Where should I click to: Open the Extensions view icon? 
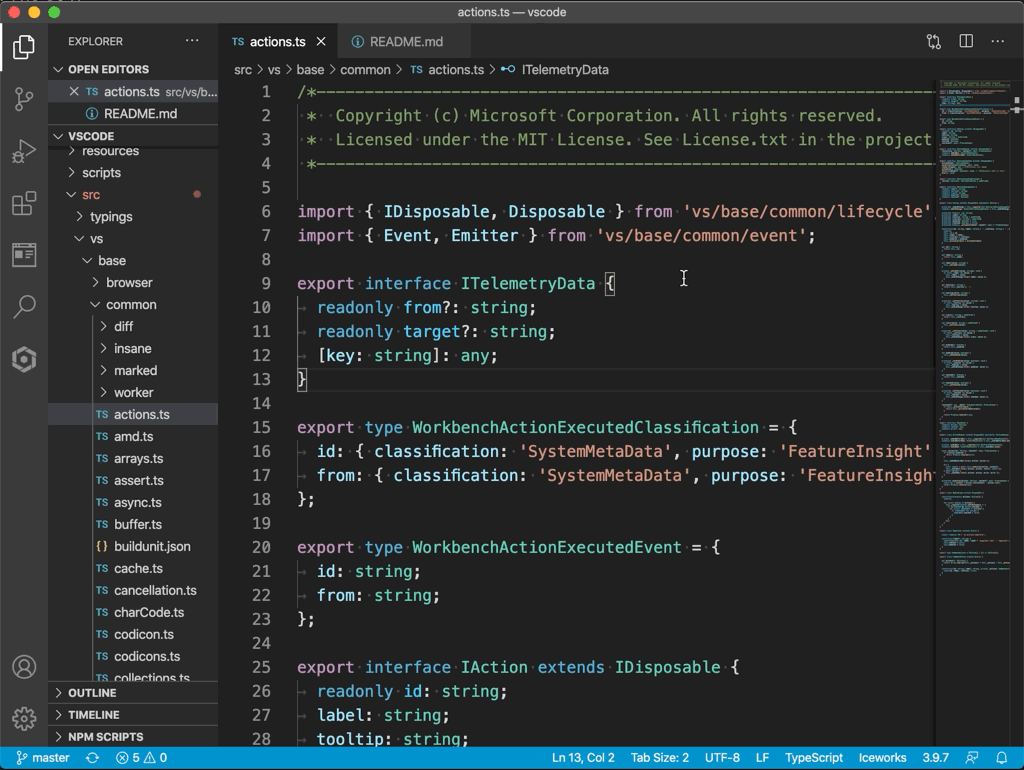(24, 203)
